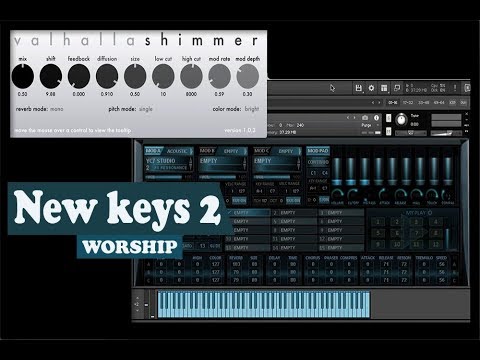
Task: Select rack page 33-48 tab
Action: point(424,103)
